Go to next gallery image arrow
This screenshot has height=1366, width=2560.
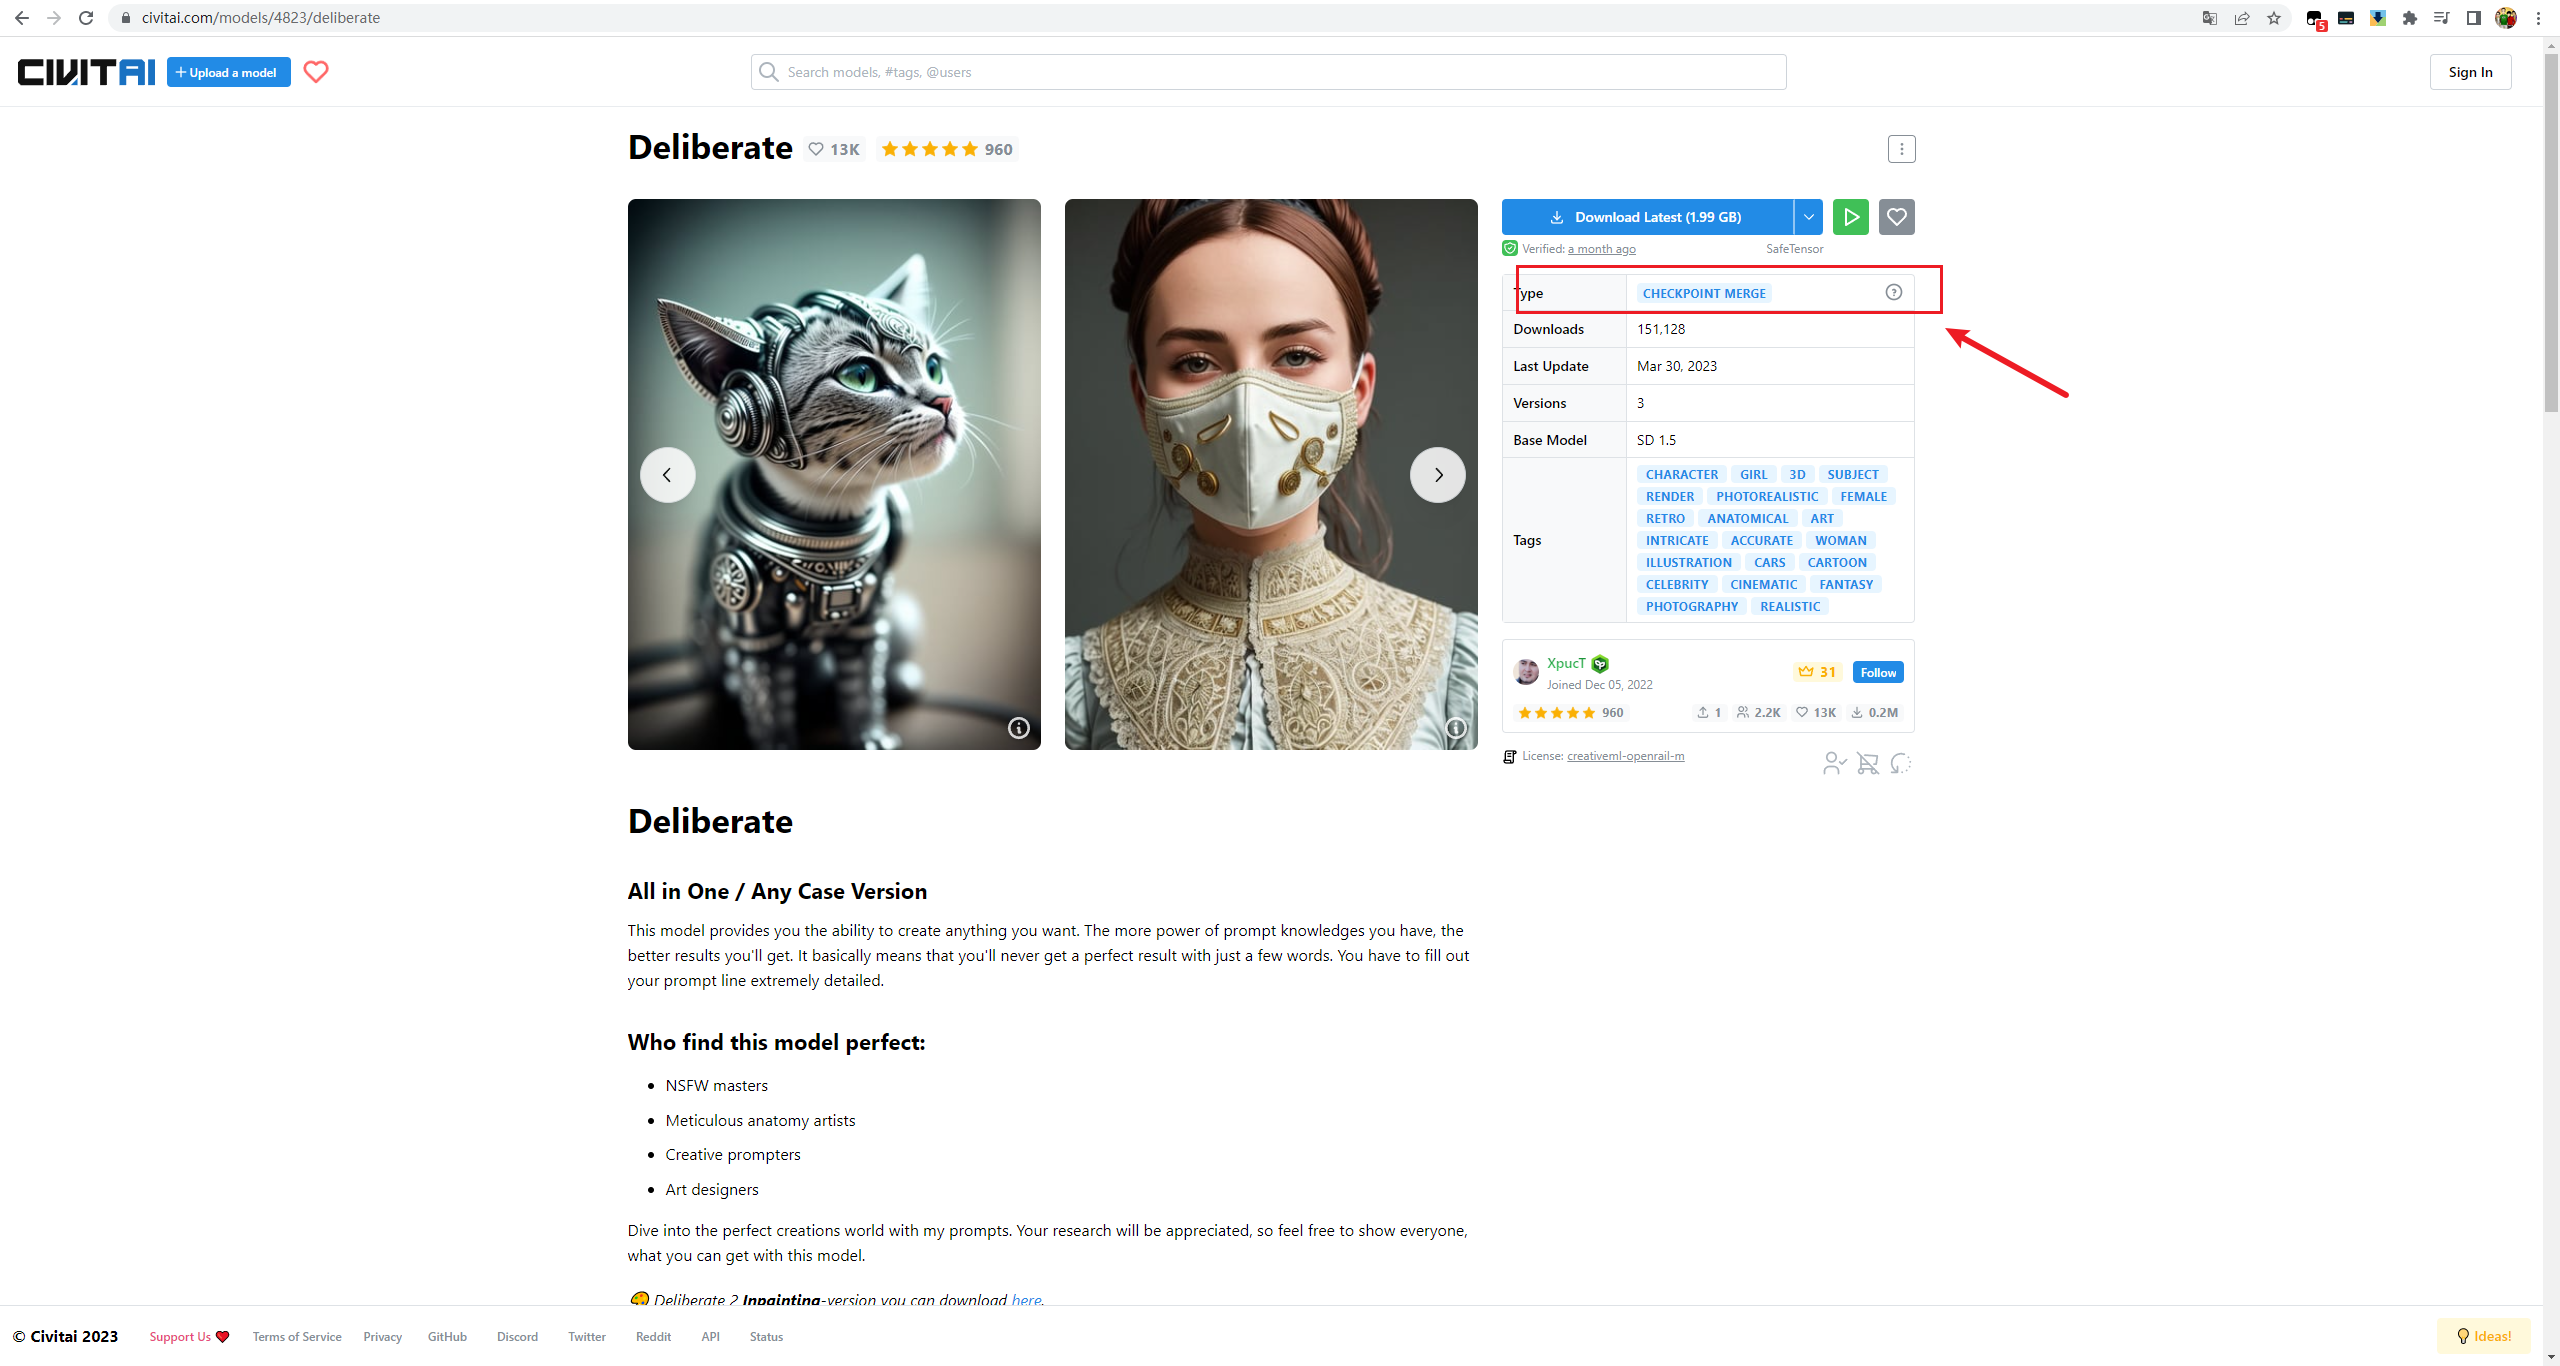pyautogui.click(x=1437, y=475)
